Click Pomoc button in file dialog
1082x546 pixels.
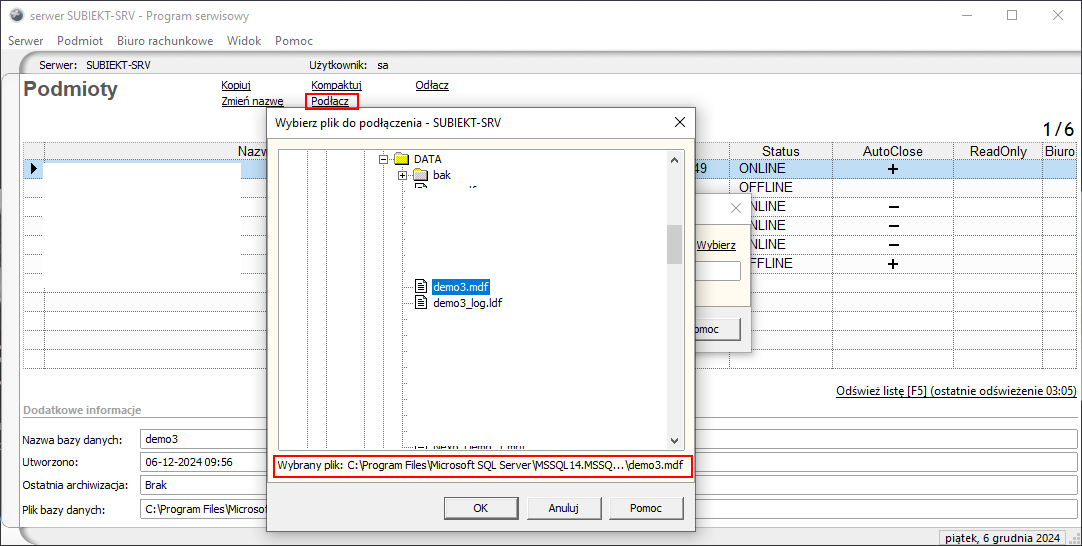tap(646, 508)
